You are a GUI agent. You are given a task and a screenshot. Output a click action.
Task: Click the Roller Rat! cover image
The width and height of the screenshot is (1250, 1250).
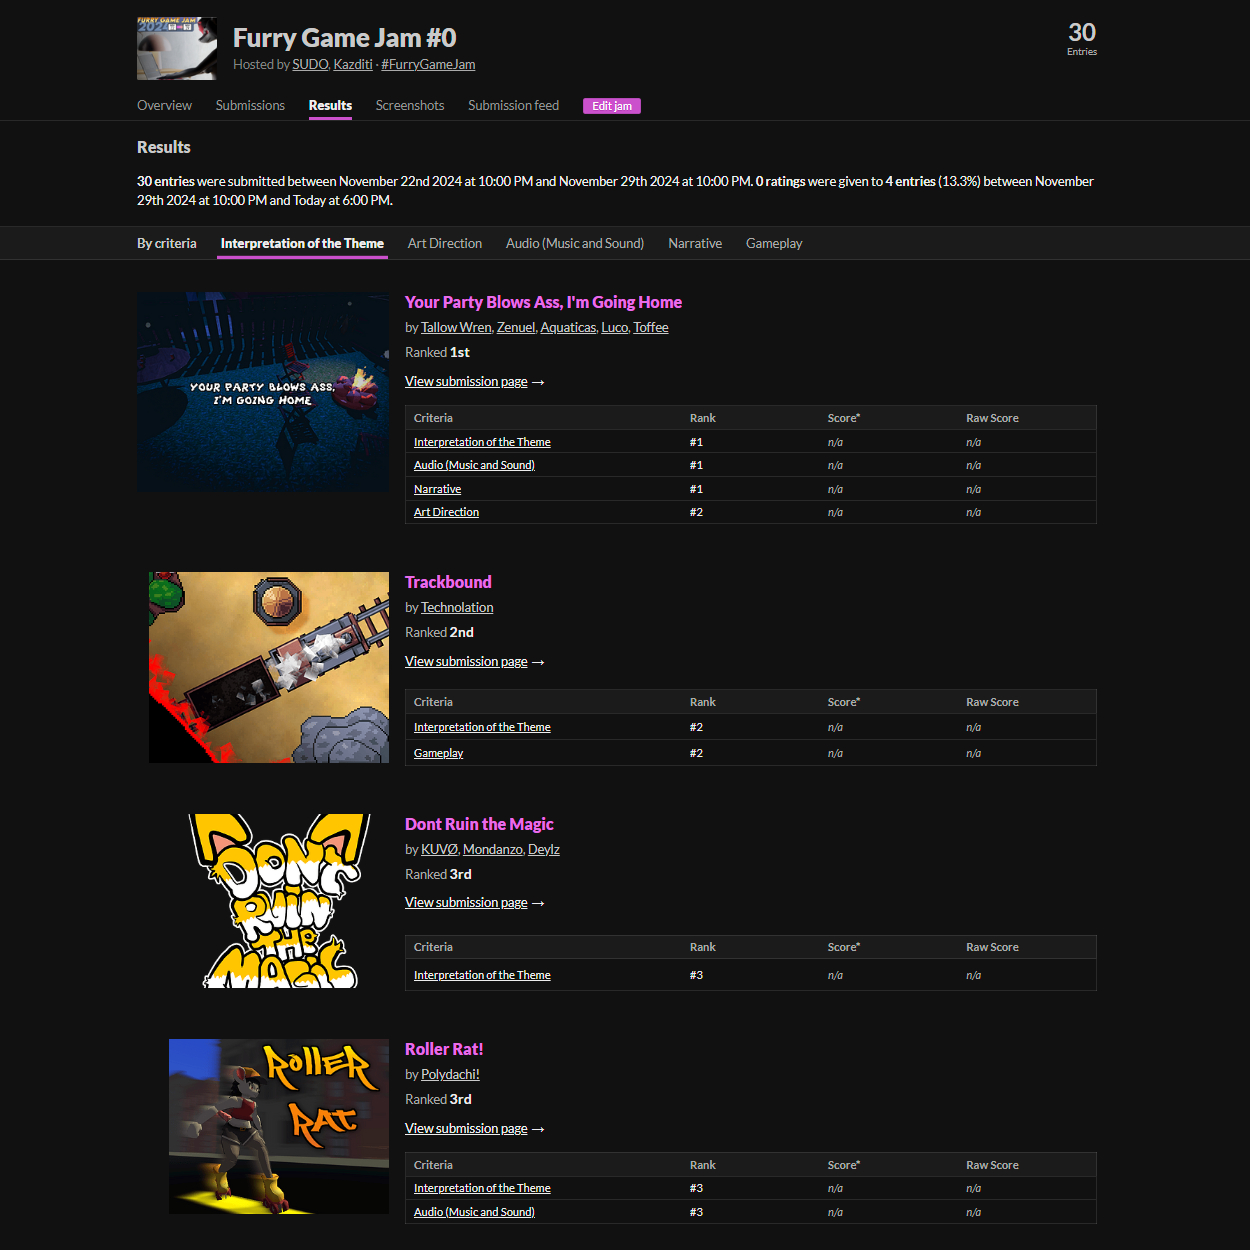(279, 1126)
